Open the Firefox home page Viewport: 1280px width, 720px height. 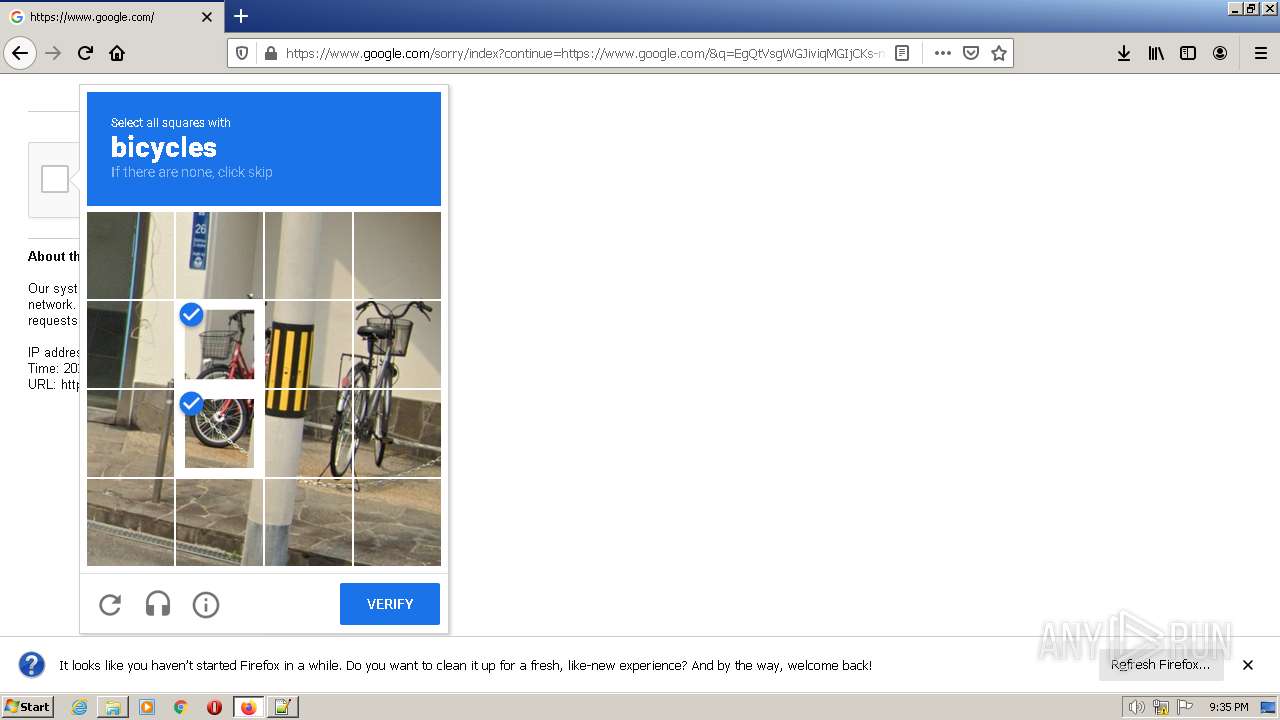pyautogui.click(x=117, y=53)
